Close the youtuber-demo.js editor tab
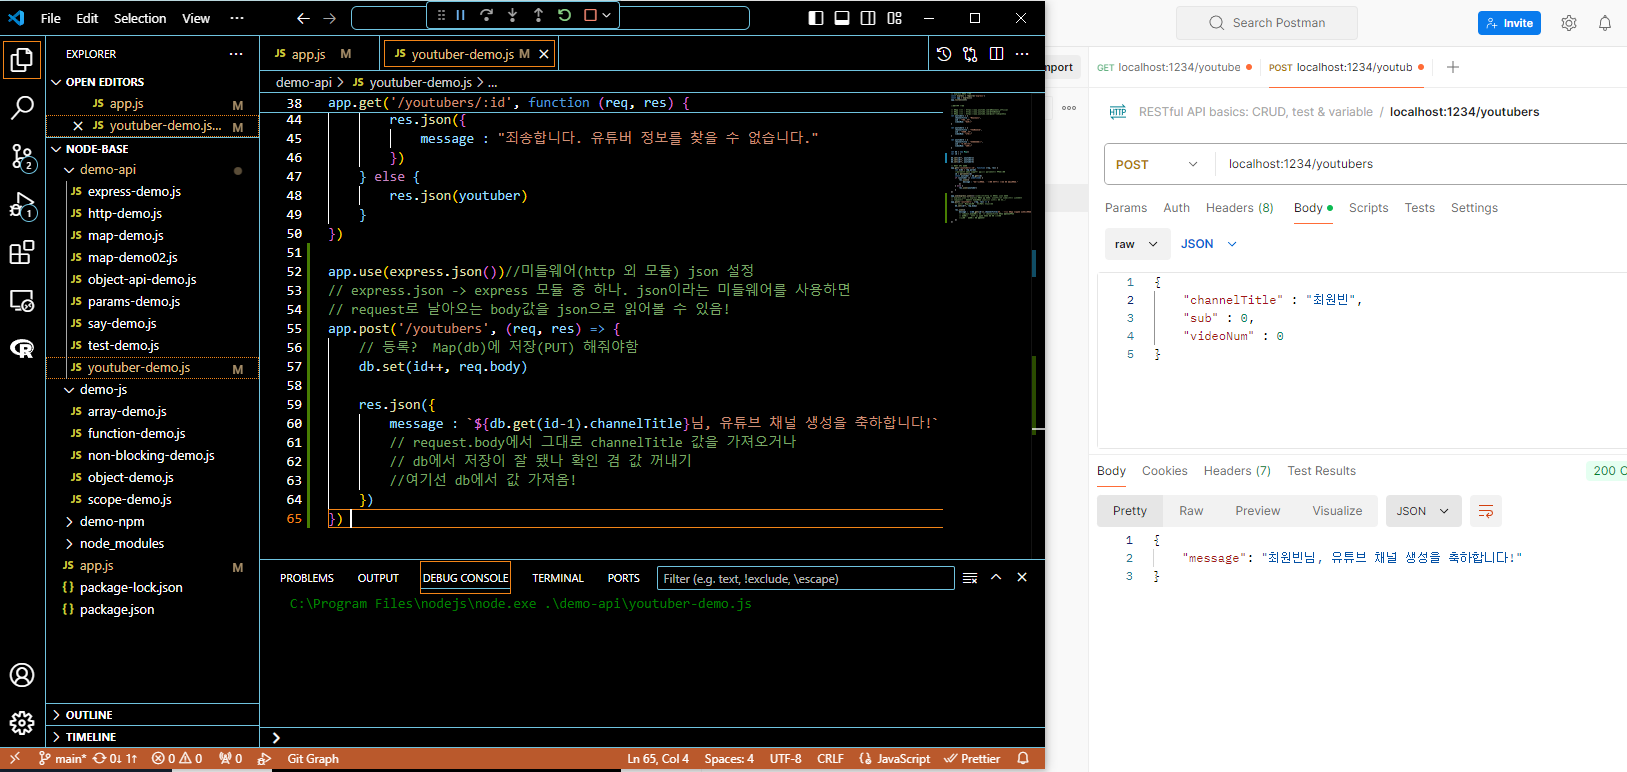Image resolution: width=1627 pixels, height=772 pixels. [544, 54]
